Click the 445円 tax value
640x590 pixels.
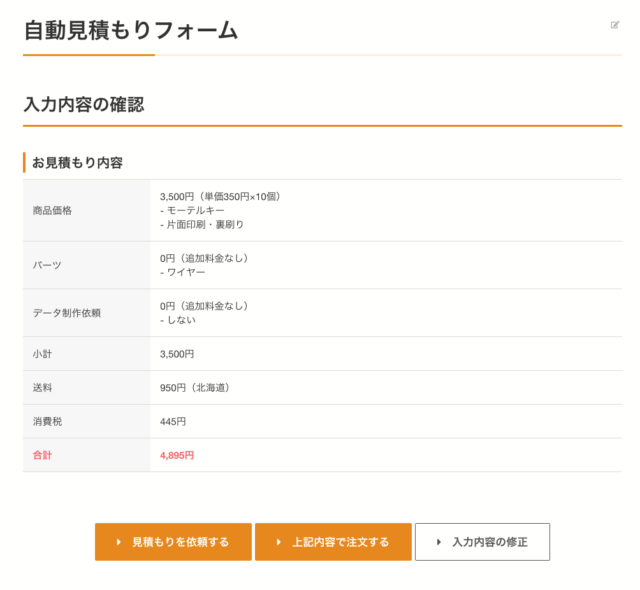[x=173, y=421]
